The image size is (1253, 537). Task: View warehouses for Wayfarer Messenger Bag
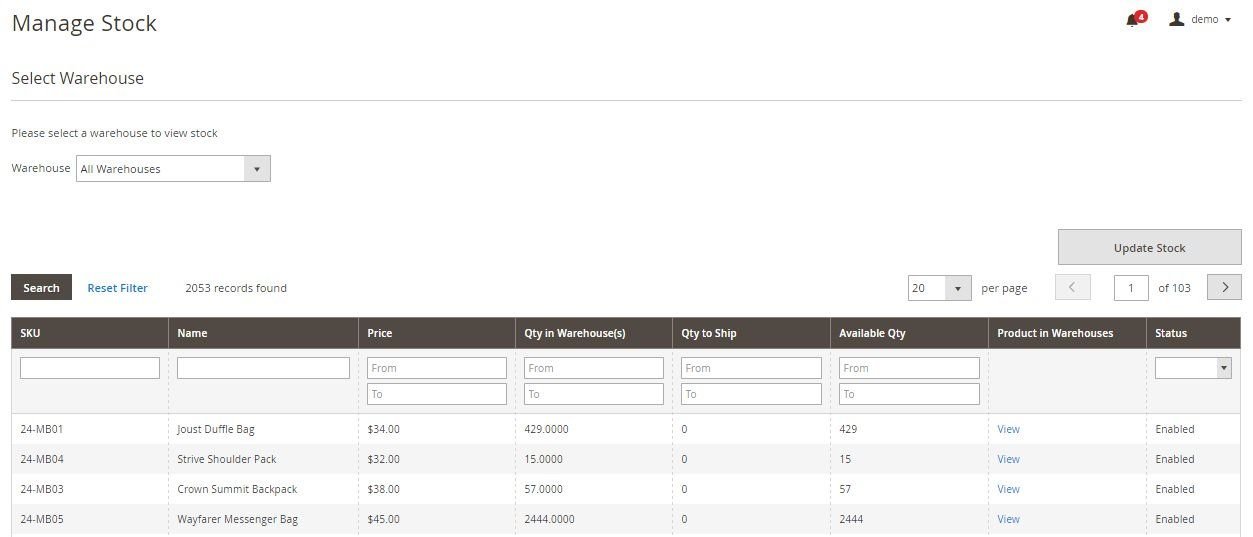point(1008,519)
